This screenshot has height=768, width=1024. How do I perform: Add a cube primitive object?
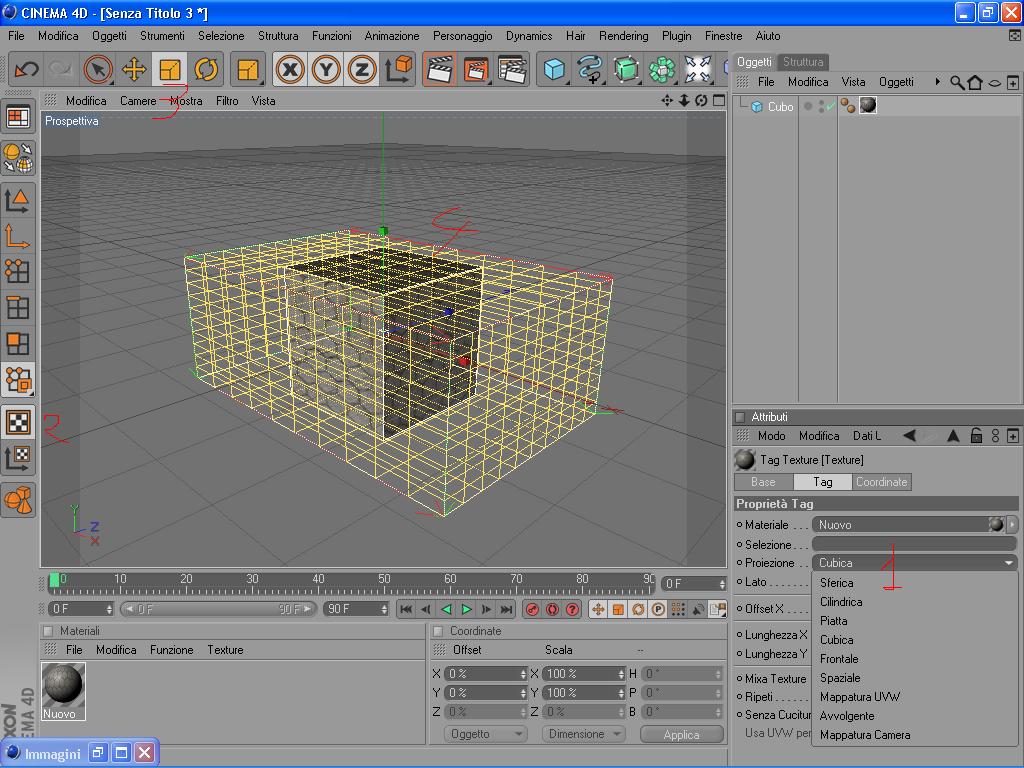[x=555, y=69]
